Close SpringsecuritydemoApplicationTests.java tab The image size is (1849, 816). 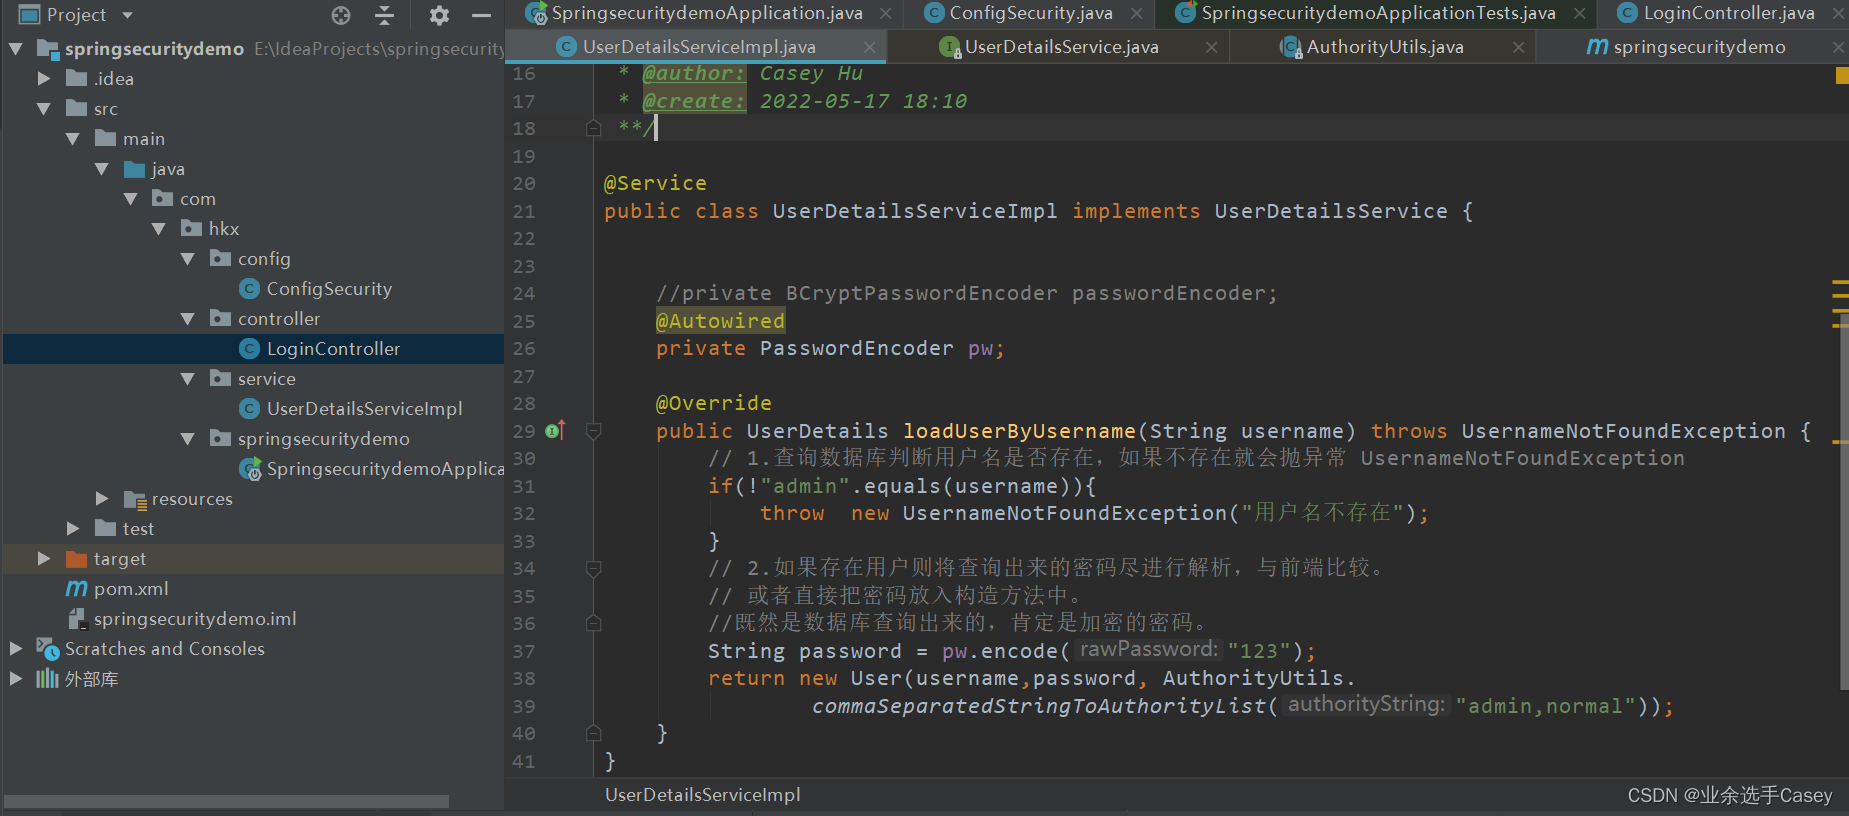1579,14
